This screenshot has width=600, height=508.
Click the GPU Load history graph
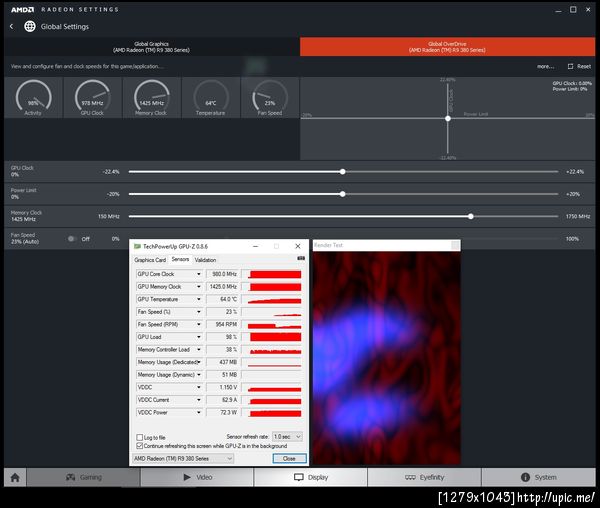tap(272, 337)
